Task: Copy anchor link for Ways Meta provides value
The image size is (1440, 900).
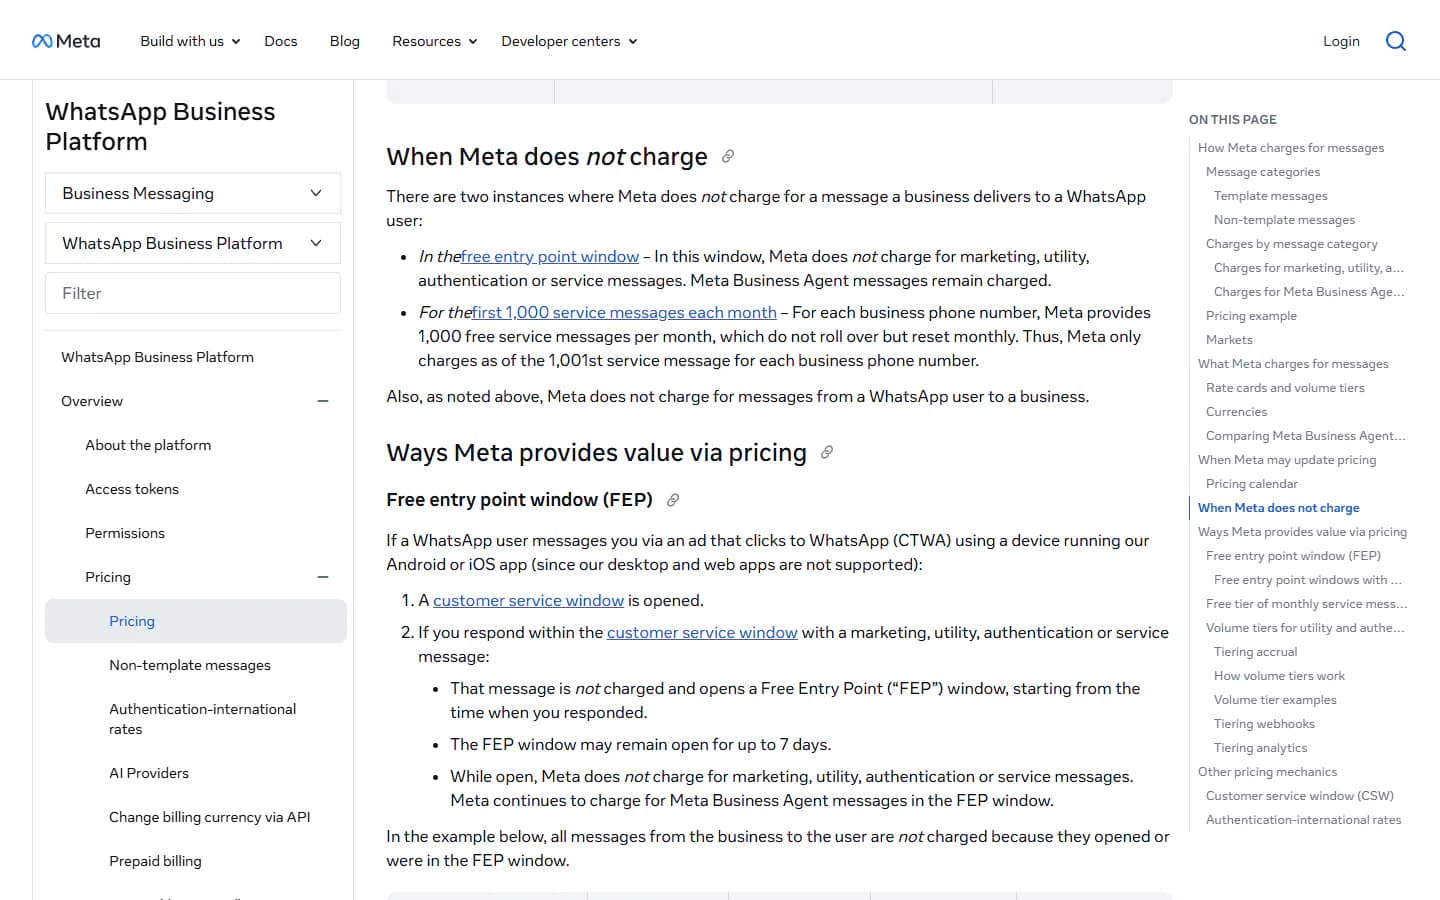Action: (827, 452)
